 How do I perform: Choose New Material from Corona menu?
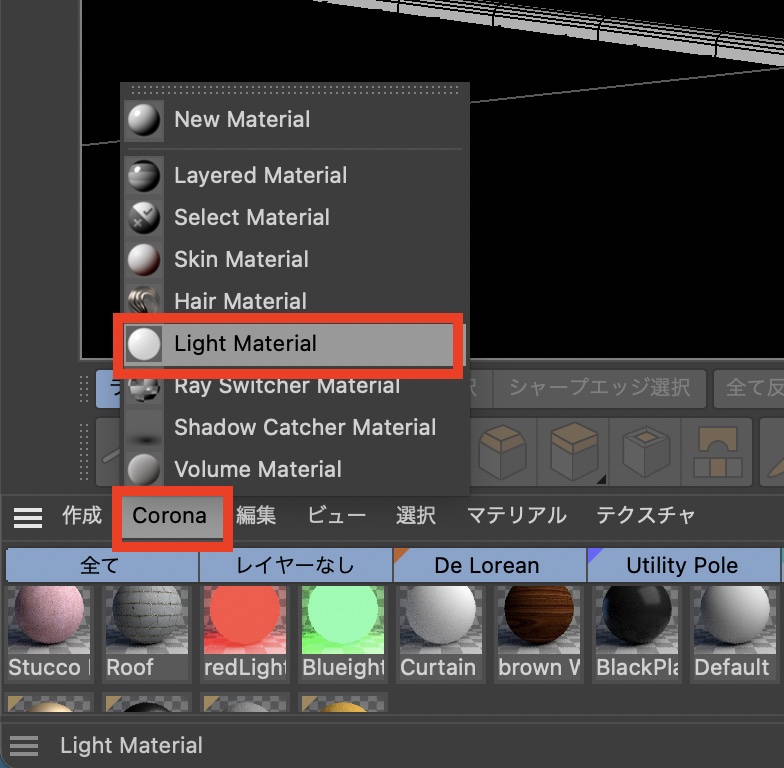tap(295, 120)
